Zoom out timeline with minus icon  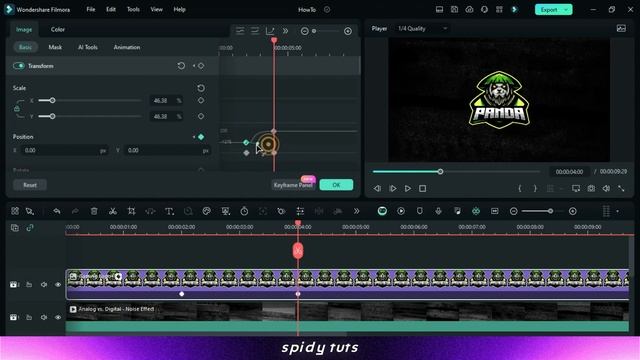513,211
